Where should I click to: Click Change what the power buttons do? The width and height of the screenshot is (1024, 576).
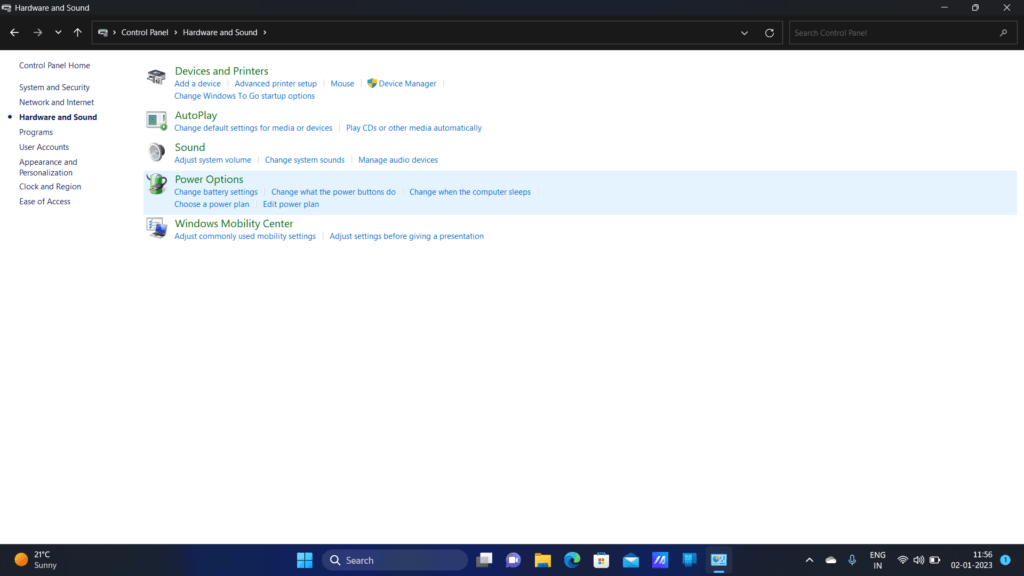click(333, 192)
